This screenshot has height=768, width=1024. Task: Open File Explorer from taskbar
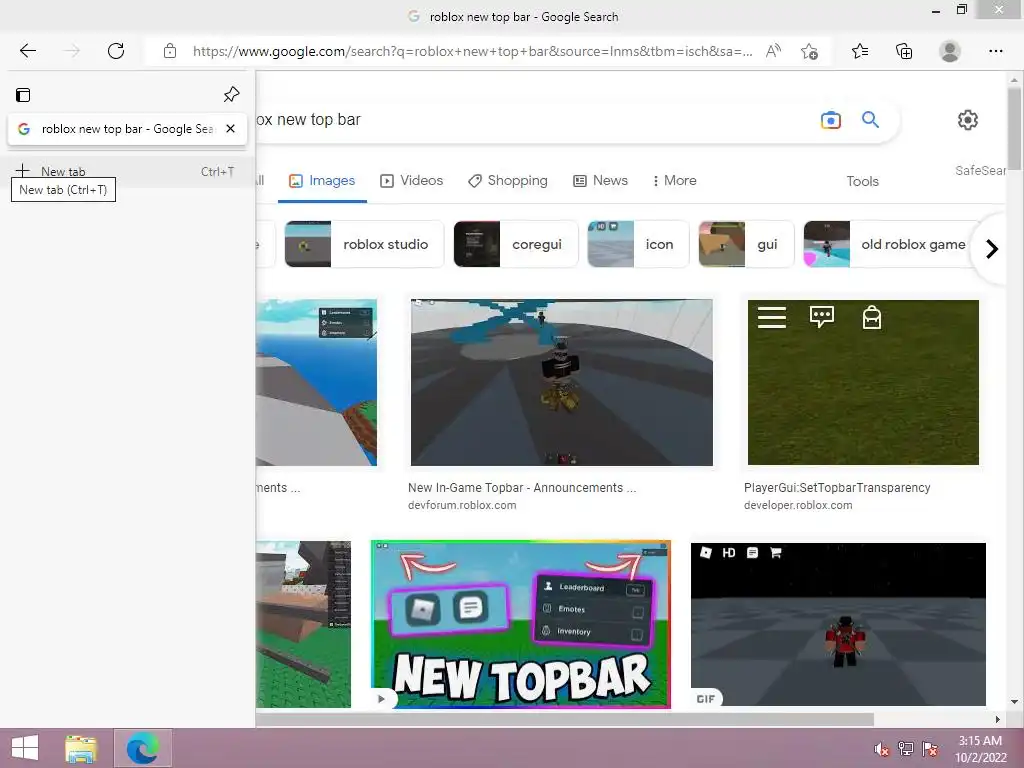(81, 748)
